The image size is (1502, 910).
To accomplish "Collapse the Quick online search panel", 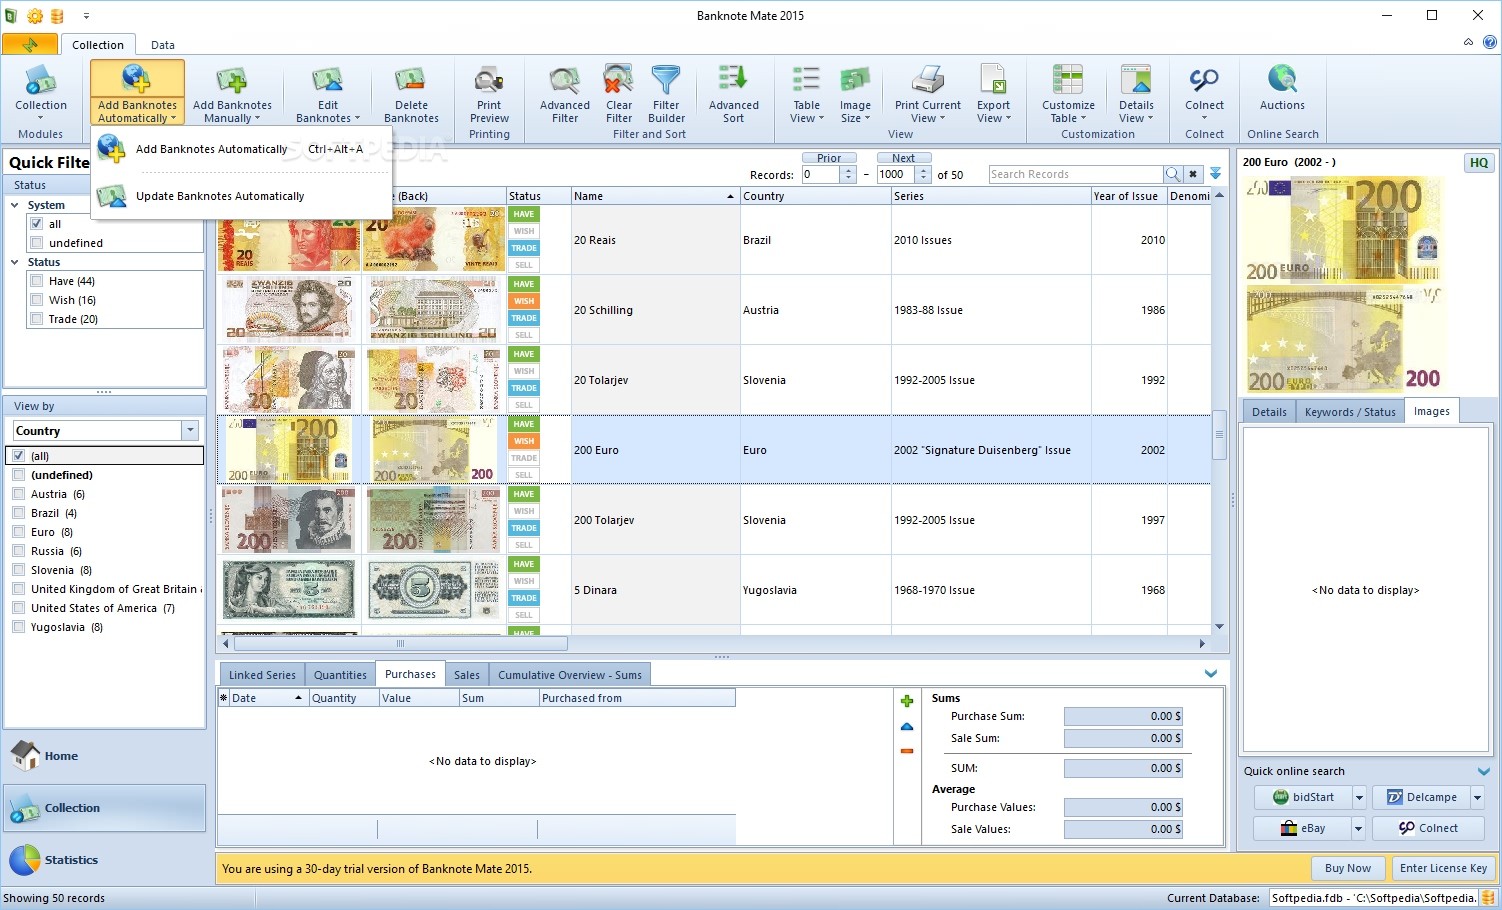I will [x=1483, y=771].
